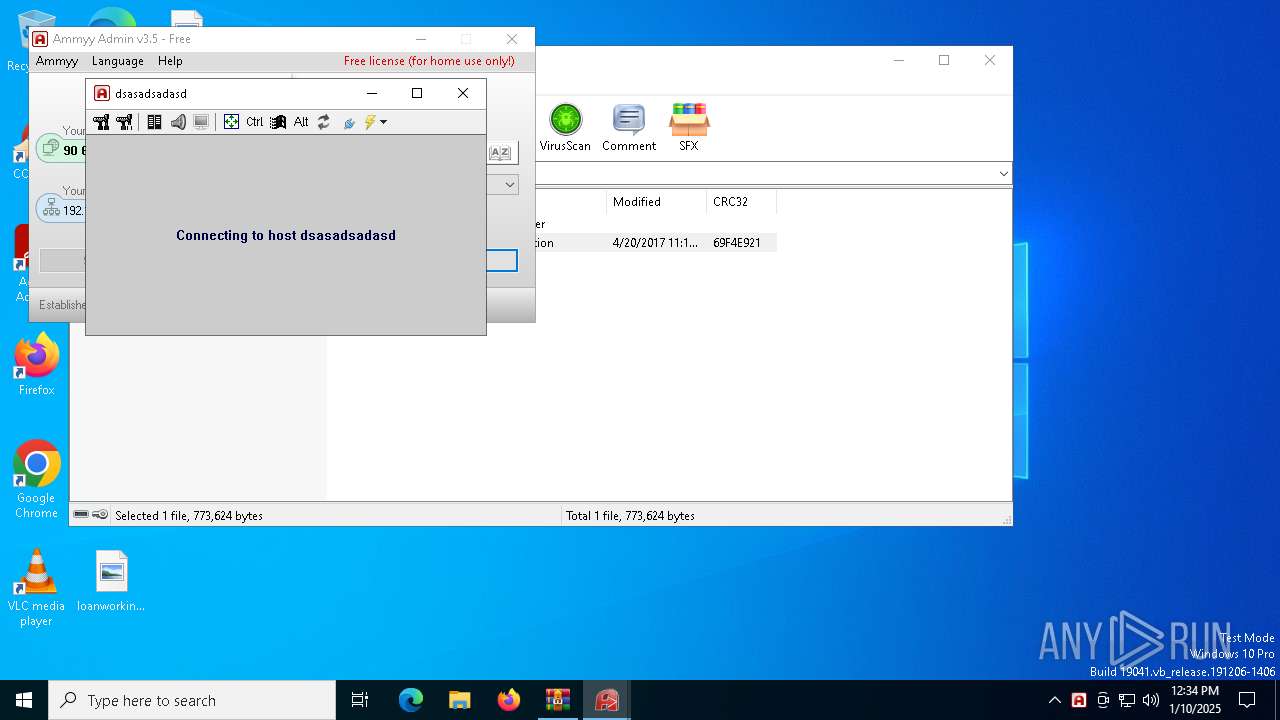This screenshot has width=1280, height=720.
Task: Open the Help menu in Ammyy Admin
Action: pos(170,61)
